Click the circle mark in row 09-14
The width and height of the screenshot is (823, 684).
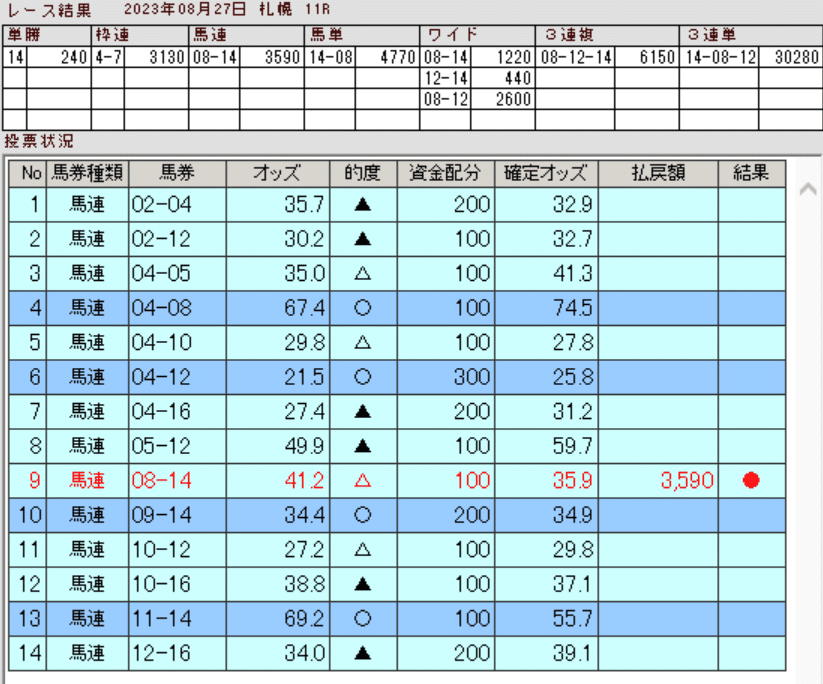pos(363,515)
